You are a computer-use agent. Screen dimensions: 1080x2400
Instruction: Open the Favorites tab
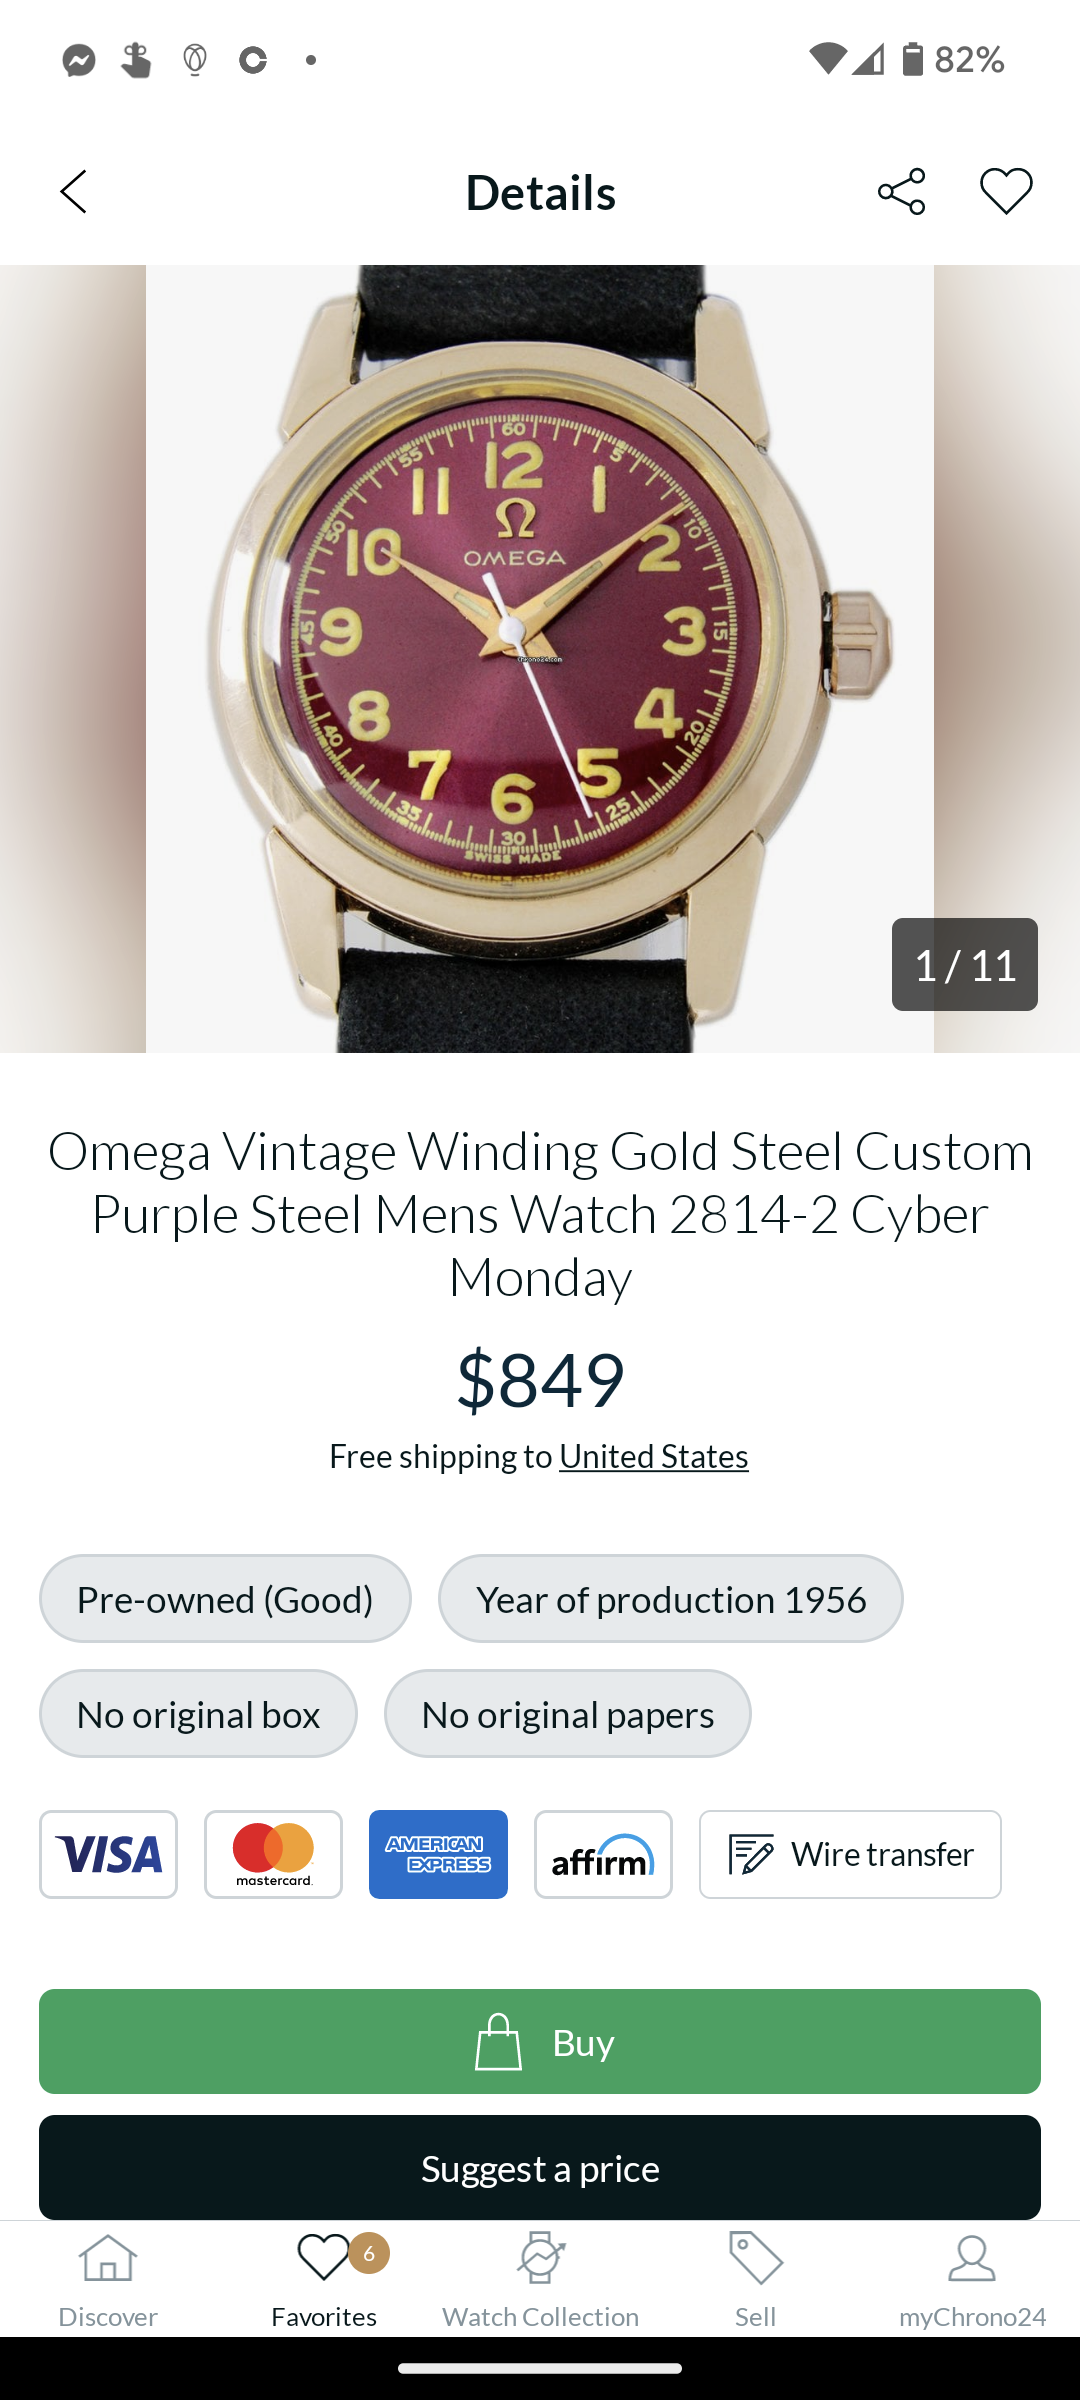324,2280
